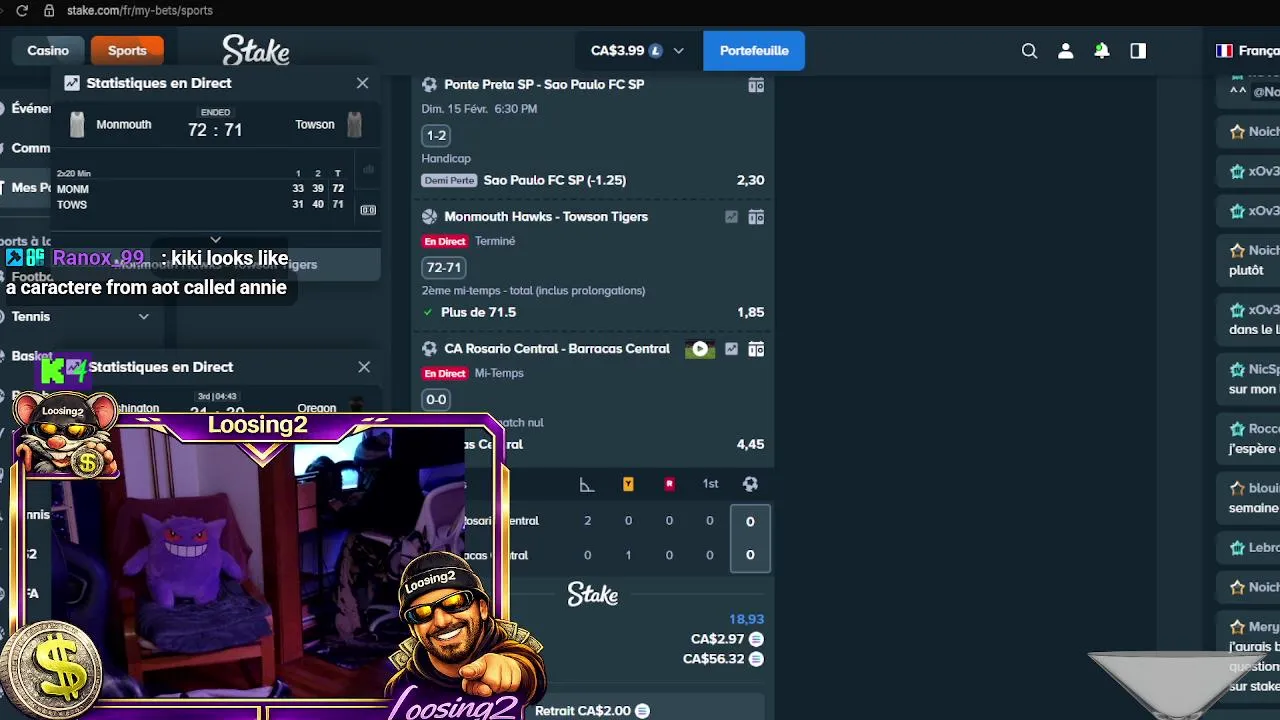Open live stats chart for Monmouth Hawks bet
Screen dimensions: 1280x720
[731, 217]
